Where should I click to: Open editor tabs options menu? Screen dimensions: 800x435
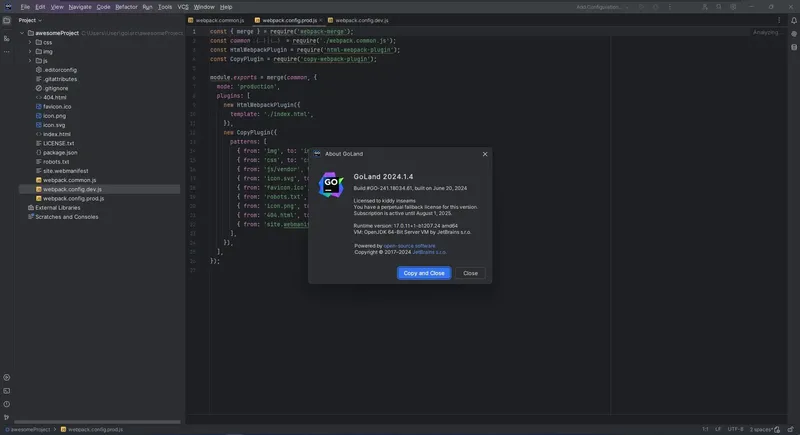(779, 20)
